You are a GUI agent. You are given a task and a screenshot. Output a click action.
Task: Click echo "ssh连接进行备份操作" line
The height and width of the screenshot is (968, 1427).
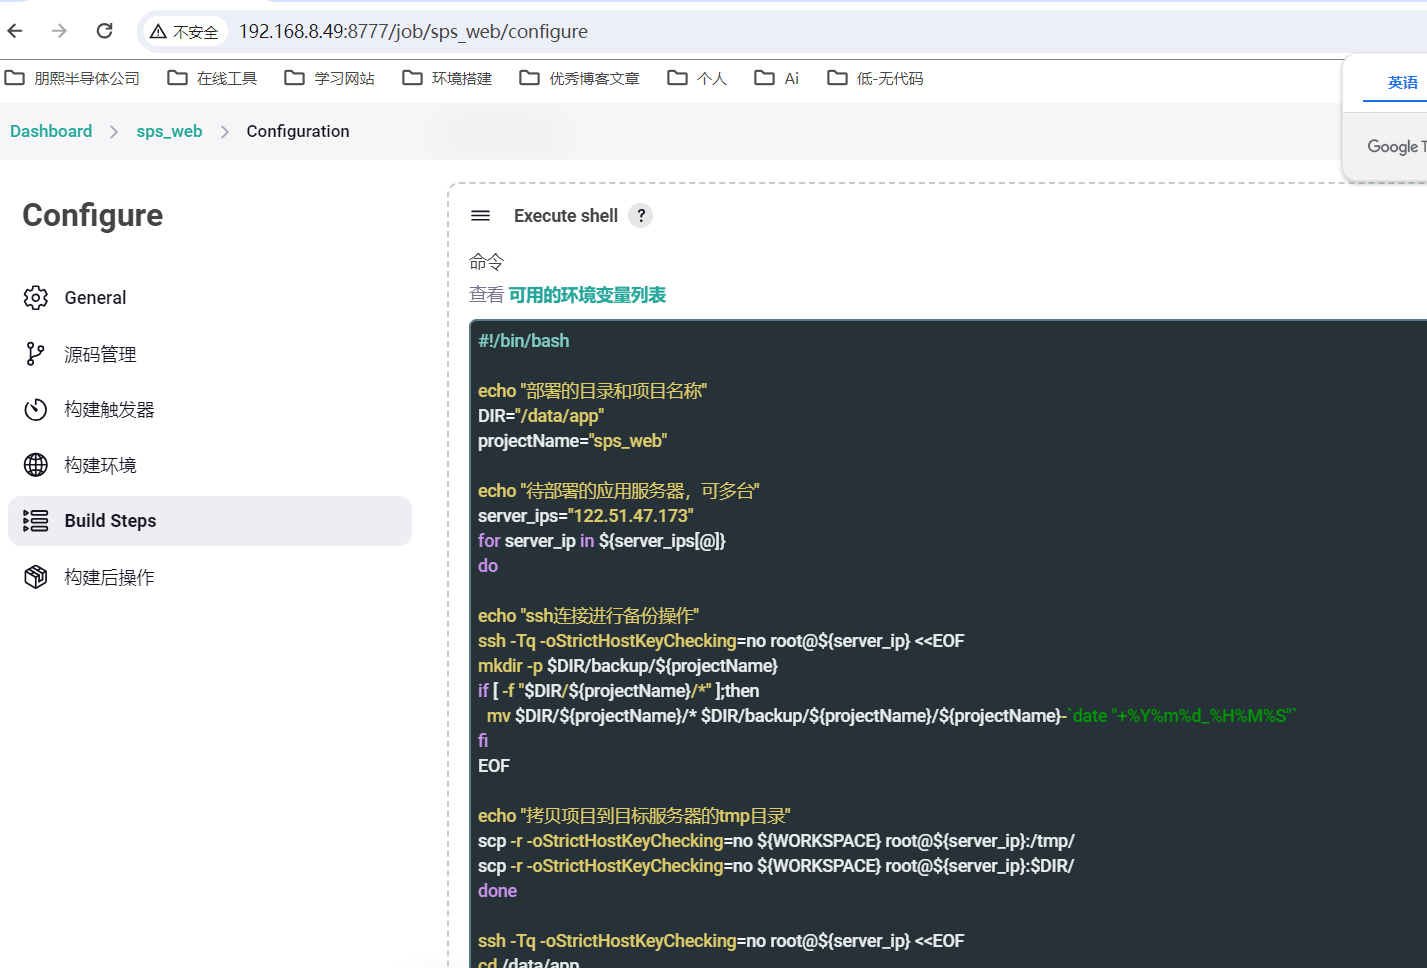click(x=588, y=616)
